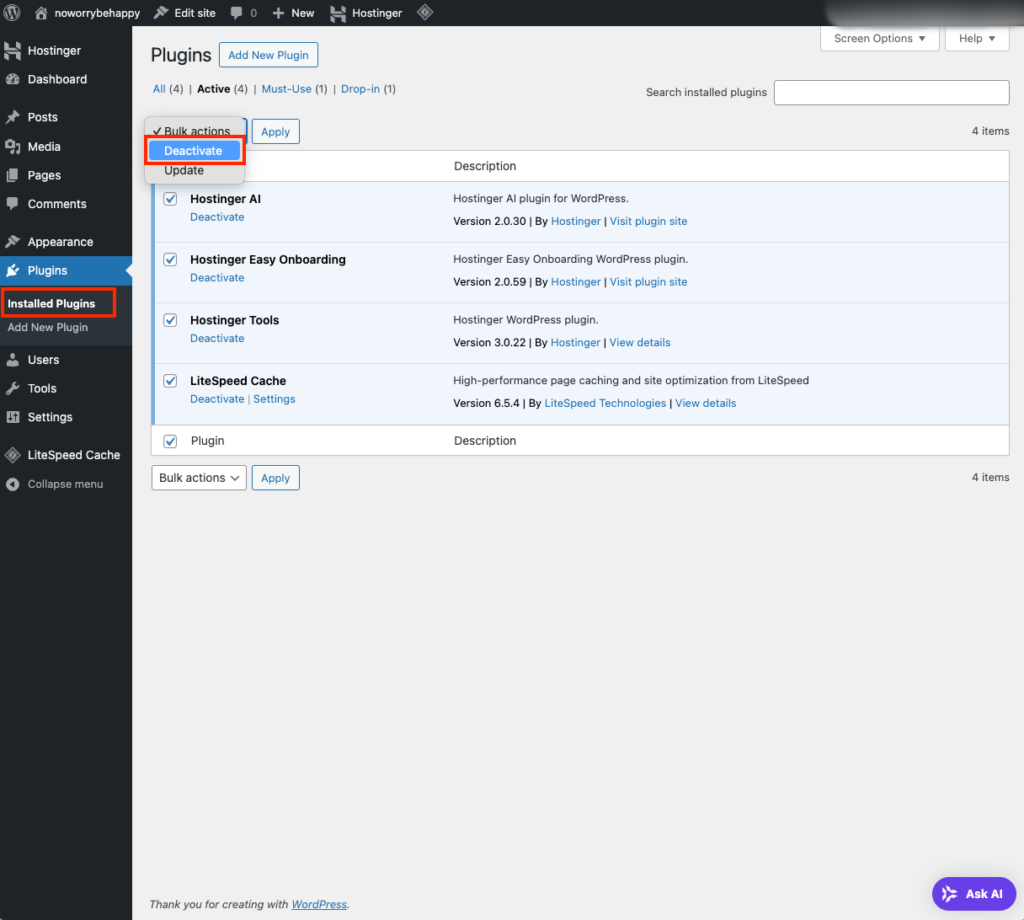Click the Settings sliders icon in sidebar
Image resolution: width=1024 pixels, height=920 pixels.
coord(12,417)
